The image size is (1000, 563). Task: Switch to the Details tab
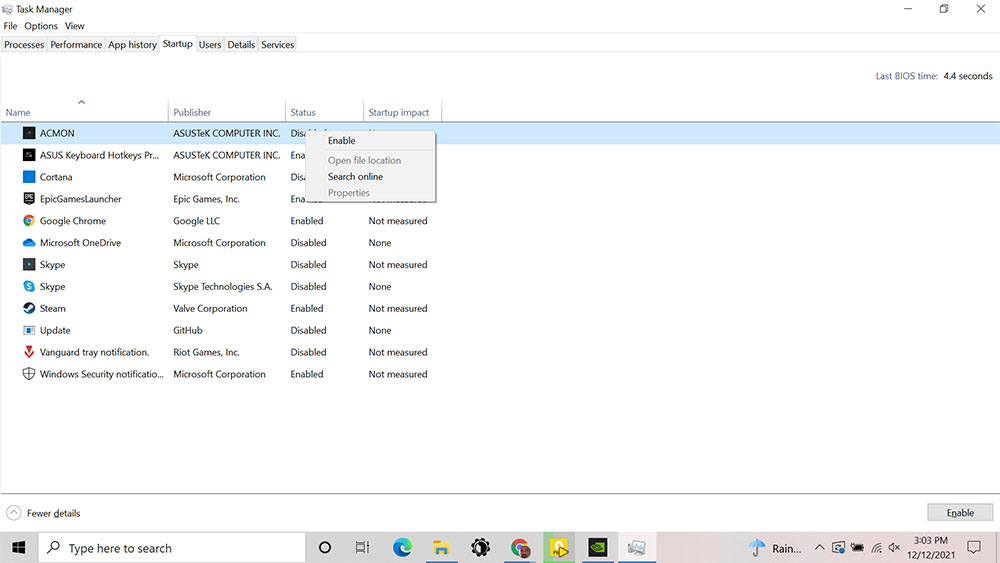(241, 45)
